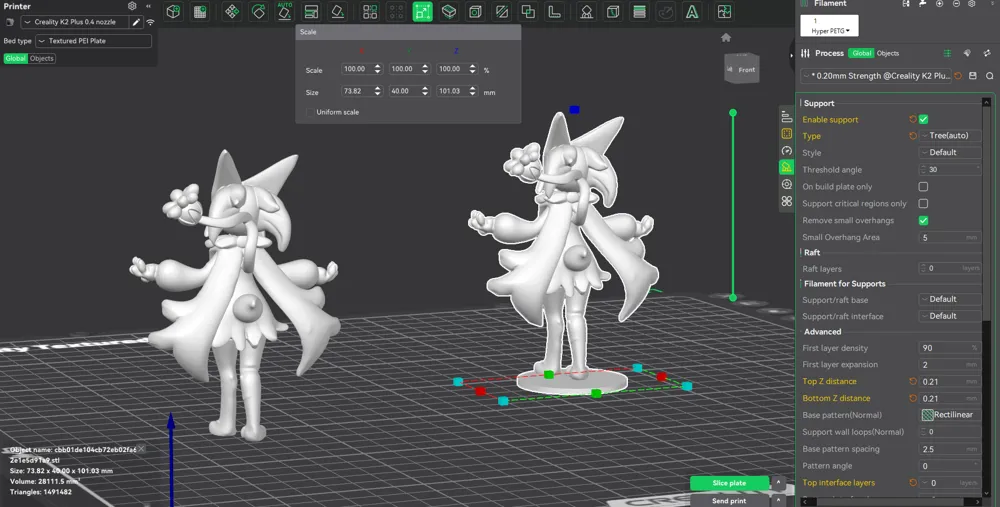The width and height of the screenshot is (1000, 507).
Task: Open the Bed type Textured PEI Plate dropdown
Action: coord(93,41)
